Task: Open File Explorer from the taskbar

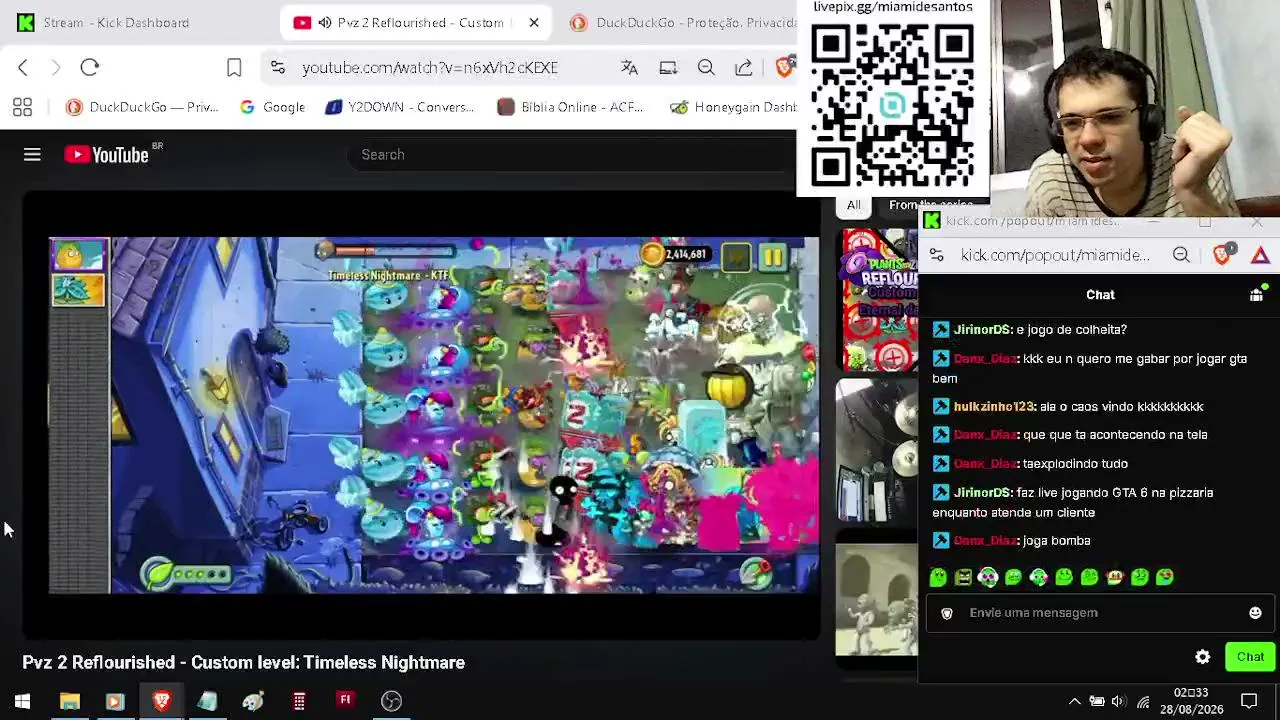Action: coord(69,701)
